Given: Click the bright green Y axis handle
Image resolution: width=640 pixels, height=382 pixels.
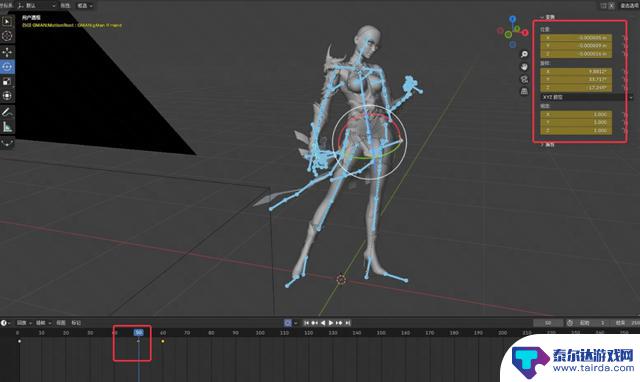Looking at the screenshot, I should 508,35.
